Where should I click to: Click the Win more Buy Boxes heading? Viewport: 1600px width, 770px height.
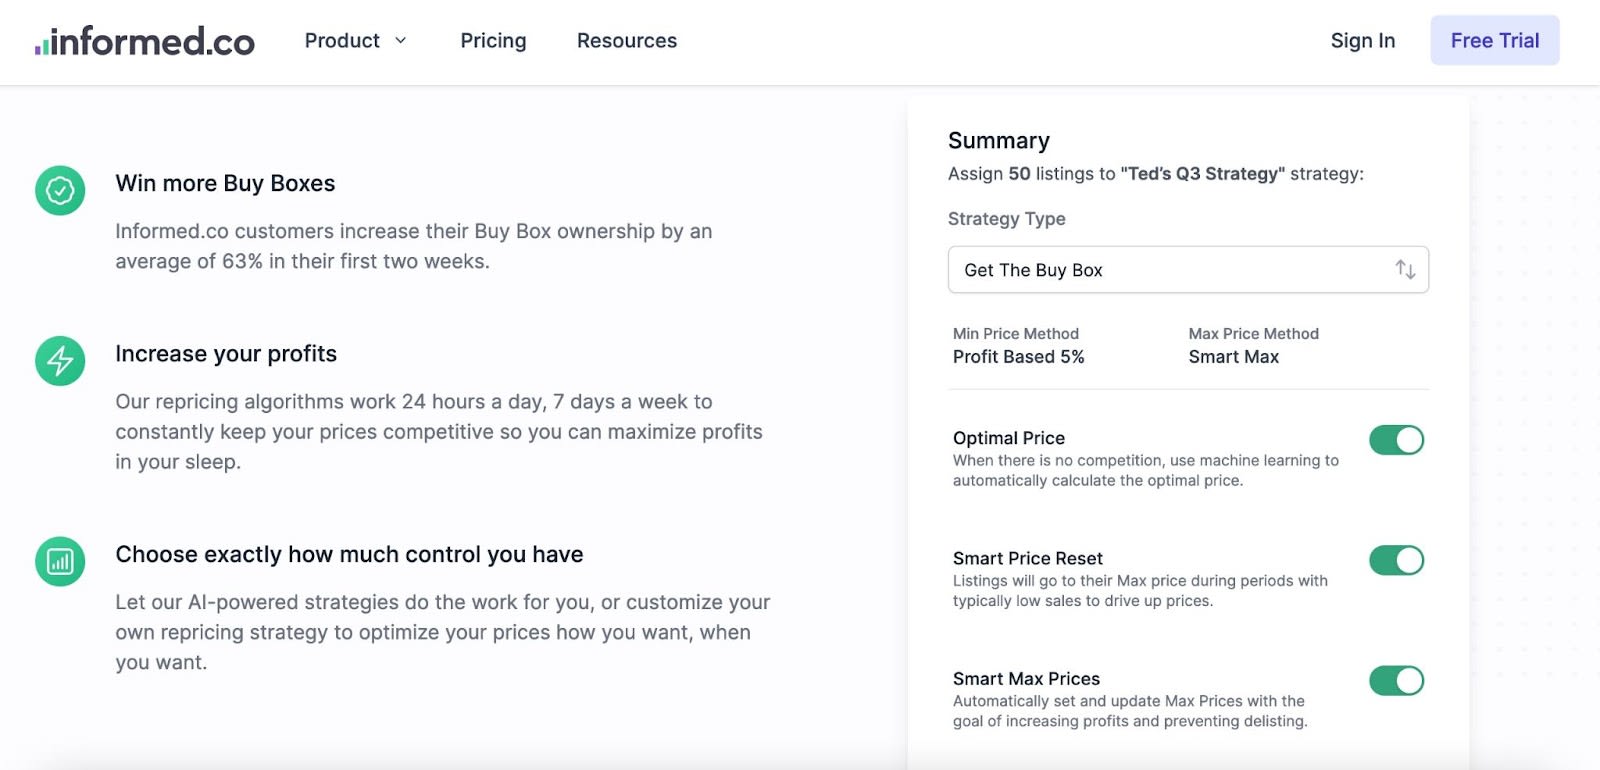tap(225, 183)
